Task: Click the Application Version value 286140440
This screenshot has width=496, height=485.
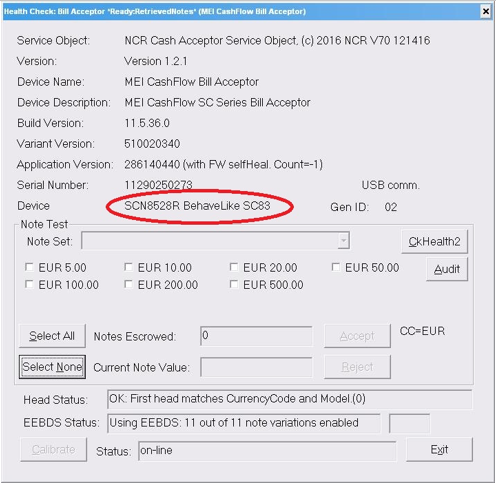Action: (x=152, y=164)
